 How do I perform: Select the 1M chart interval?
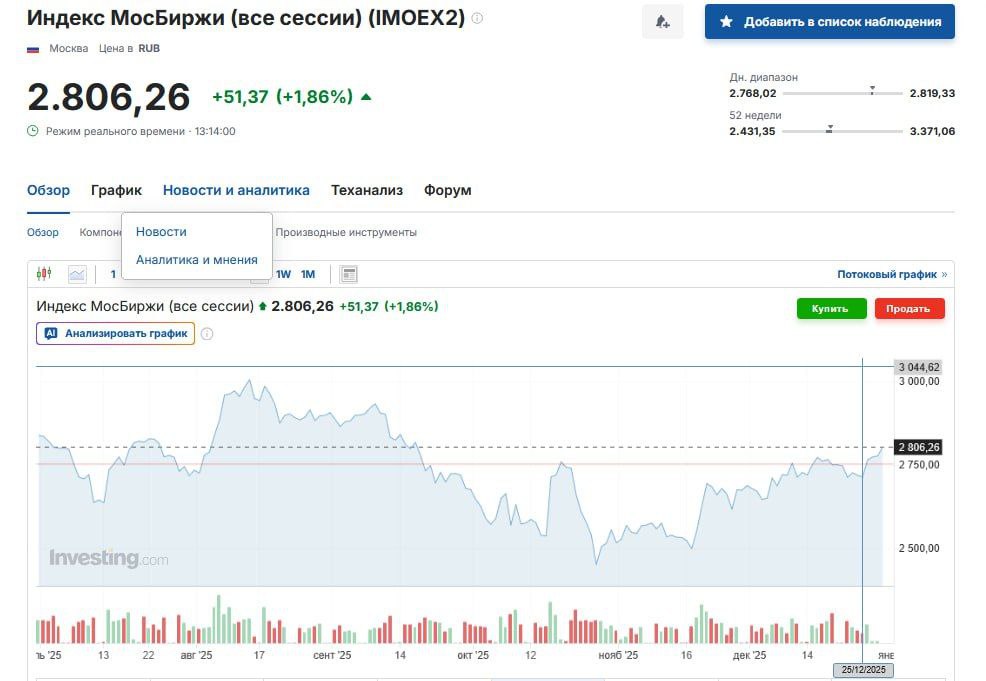[308, 274]
